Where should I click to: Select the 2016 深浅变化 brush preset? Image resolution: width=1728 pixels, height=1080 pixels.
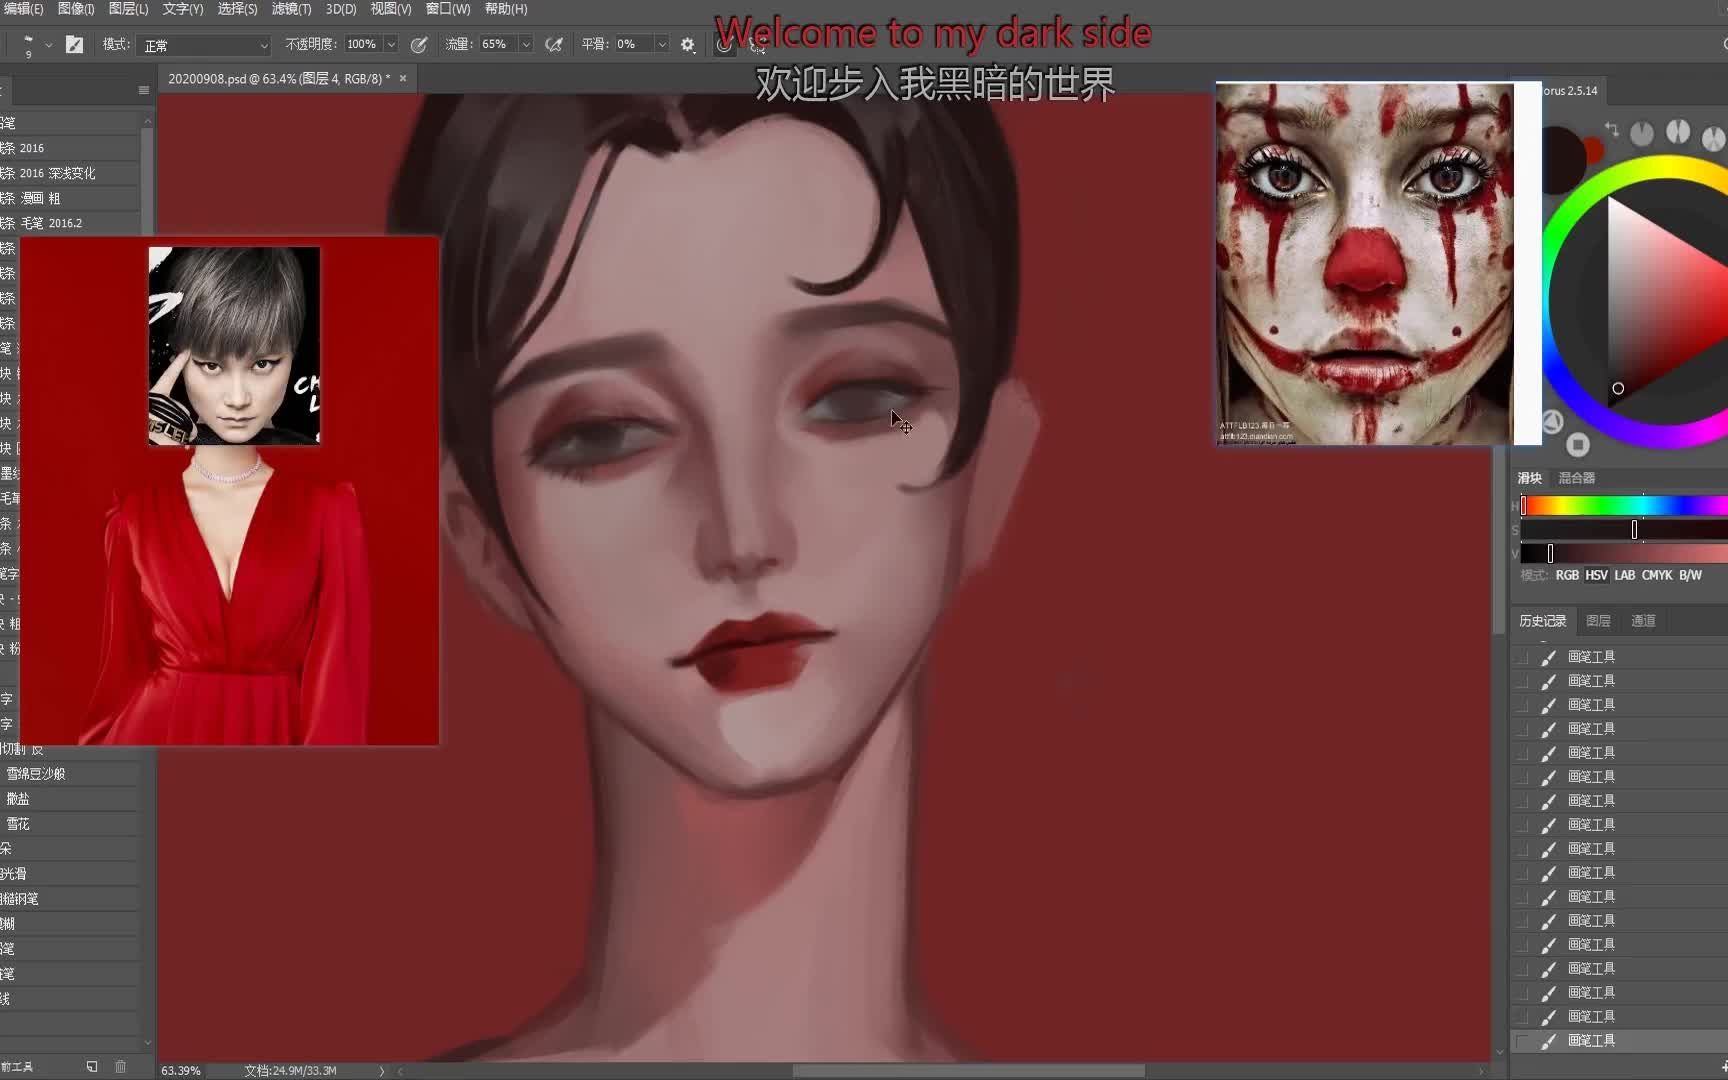(x=70, y=173)
